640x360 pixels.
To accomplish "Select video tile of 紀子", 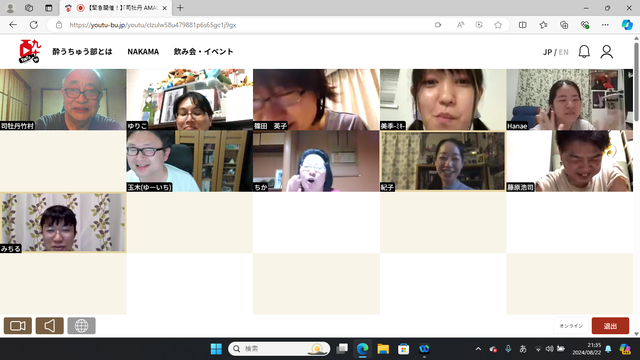I will tap(443, 161).
